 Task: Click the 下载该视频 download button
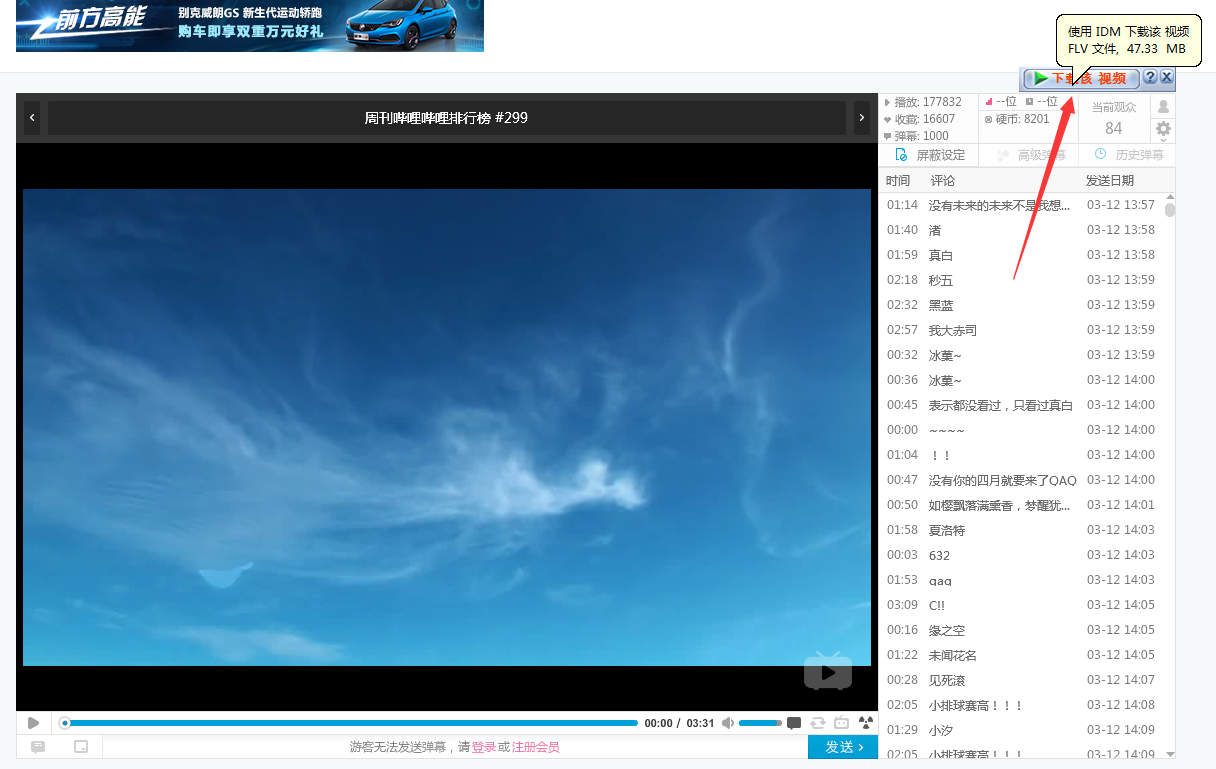(x=1078, y=78)
